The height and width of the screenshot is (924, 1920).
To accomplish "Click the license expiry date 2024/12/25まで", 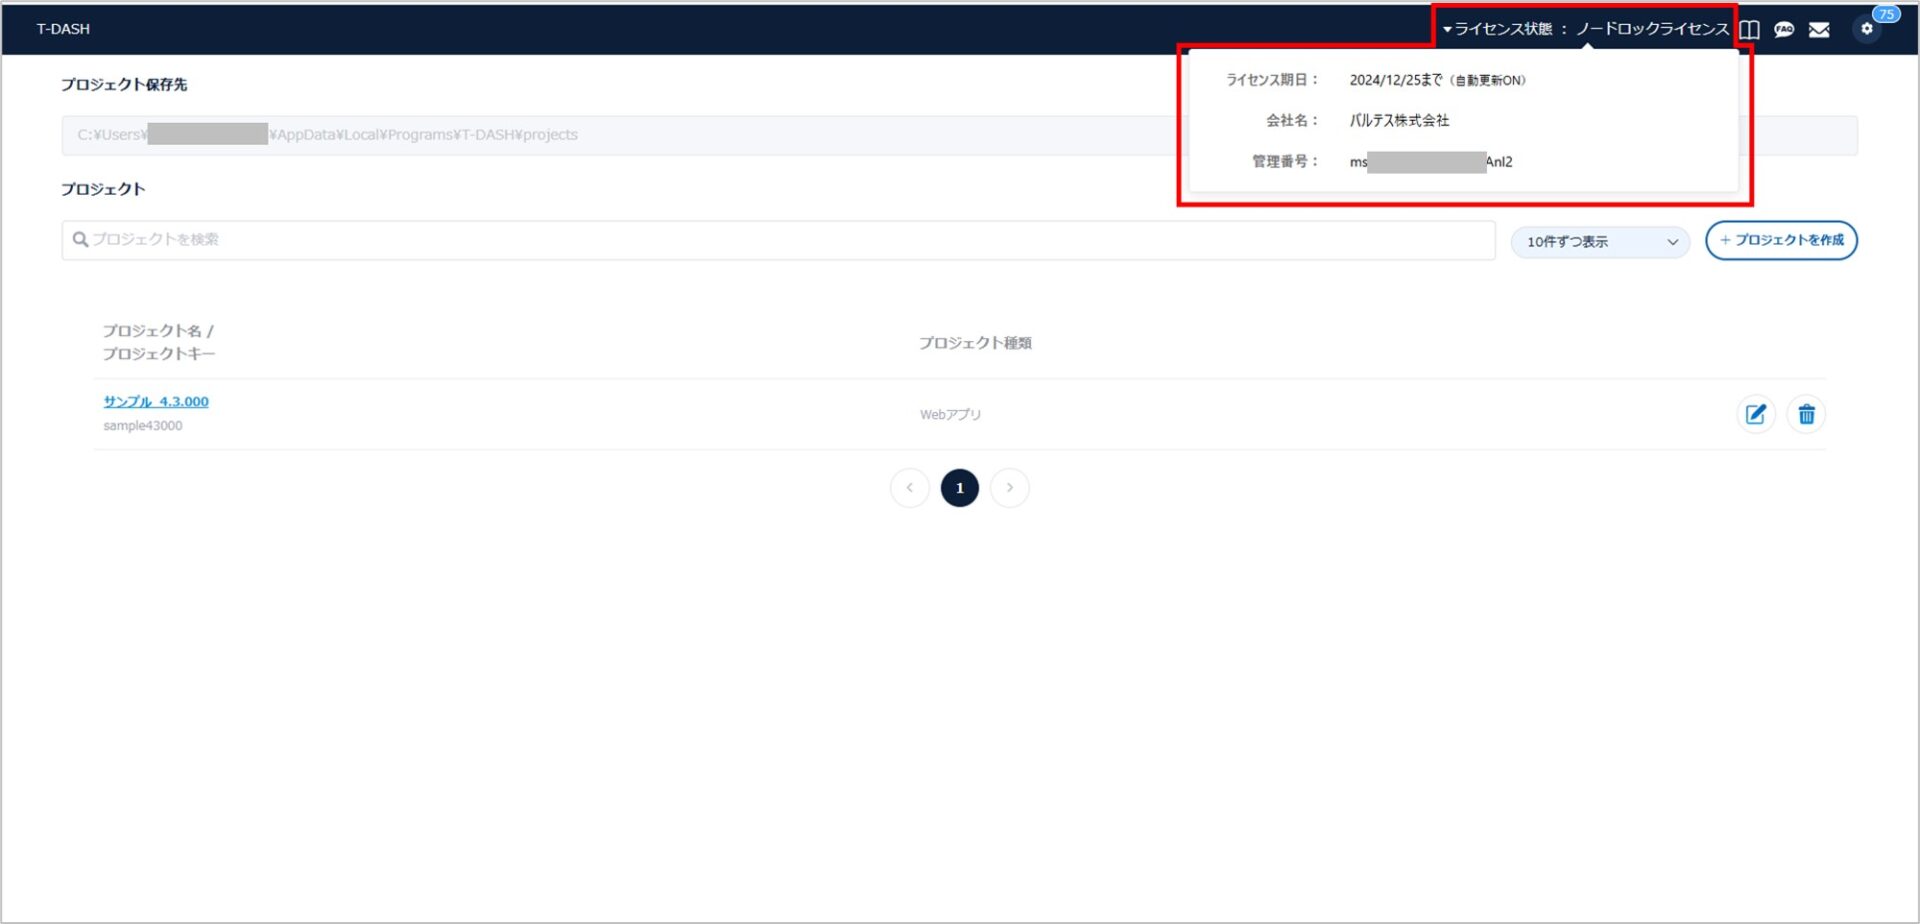I will (x=1395, y=80).
